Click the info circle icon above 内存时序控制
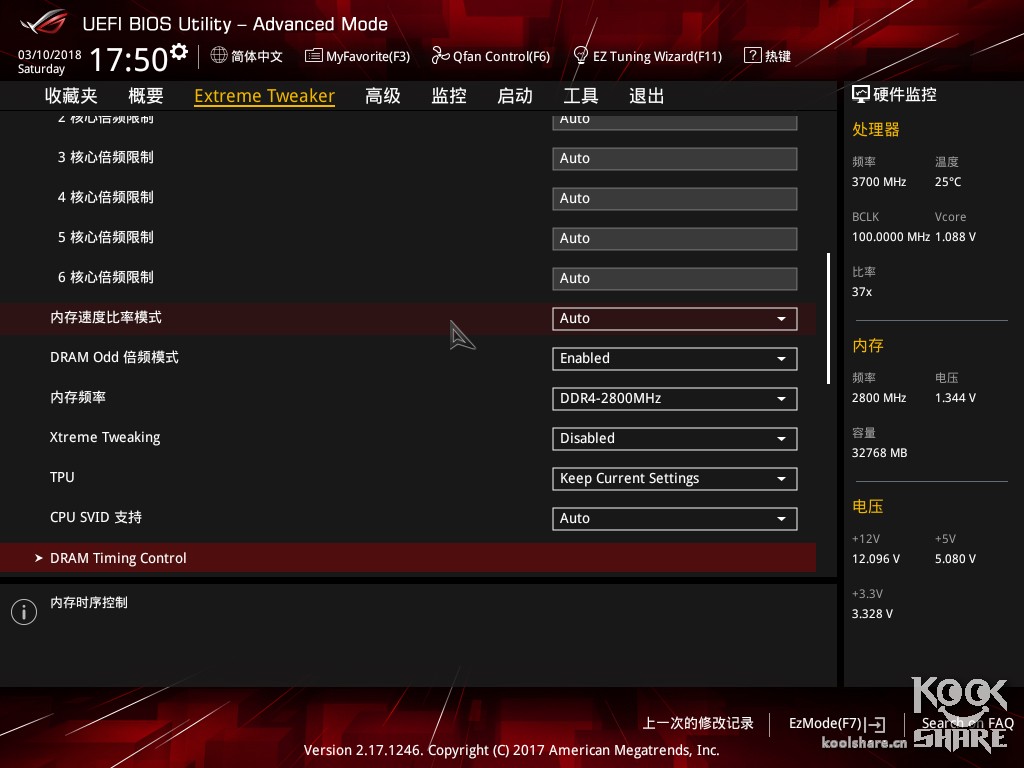 pyautogui.click(x=23, y=611)
